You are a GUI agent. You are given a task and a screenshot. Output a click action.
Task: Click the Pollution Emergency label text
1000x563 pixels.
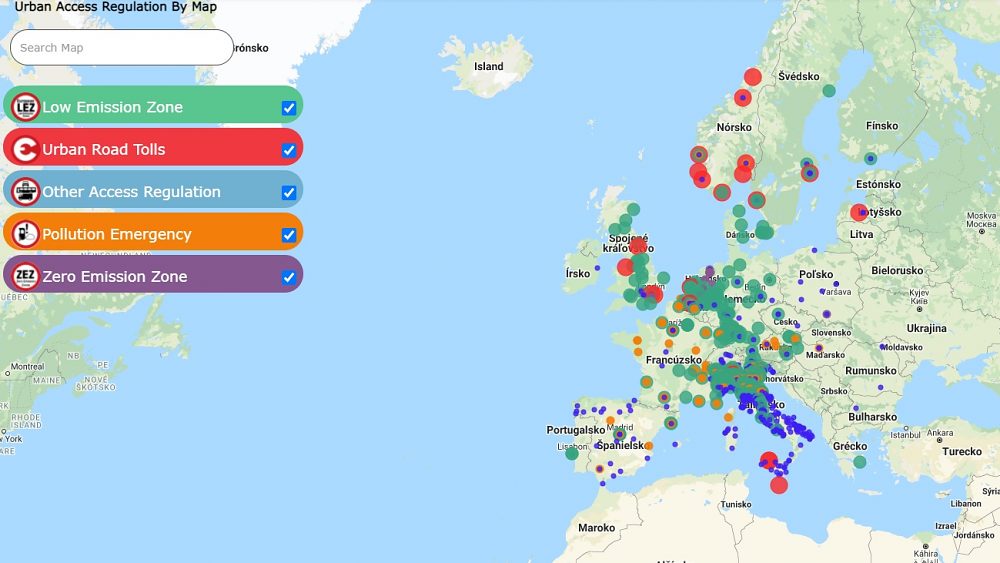116,234
